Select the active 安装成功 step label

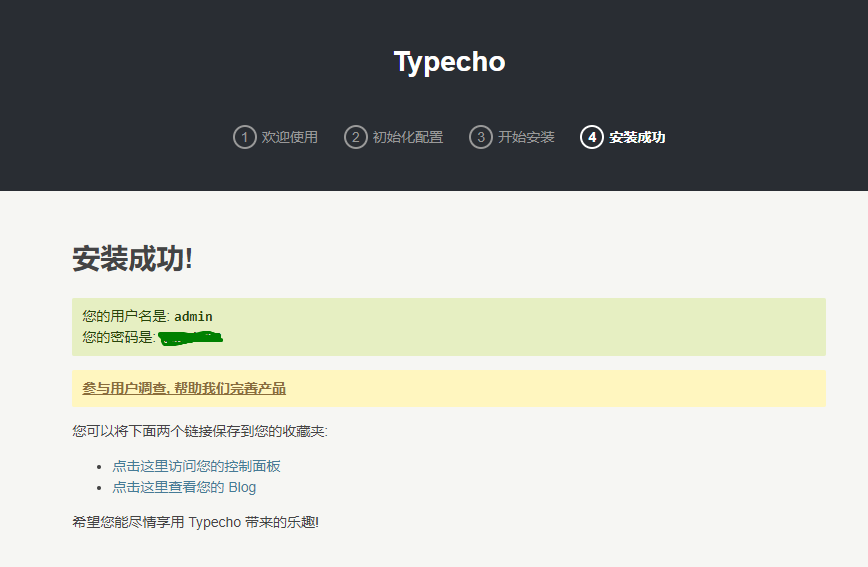click(x=637, y=137)
